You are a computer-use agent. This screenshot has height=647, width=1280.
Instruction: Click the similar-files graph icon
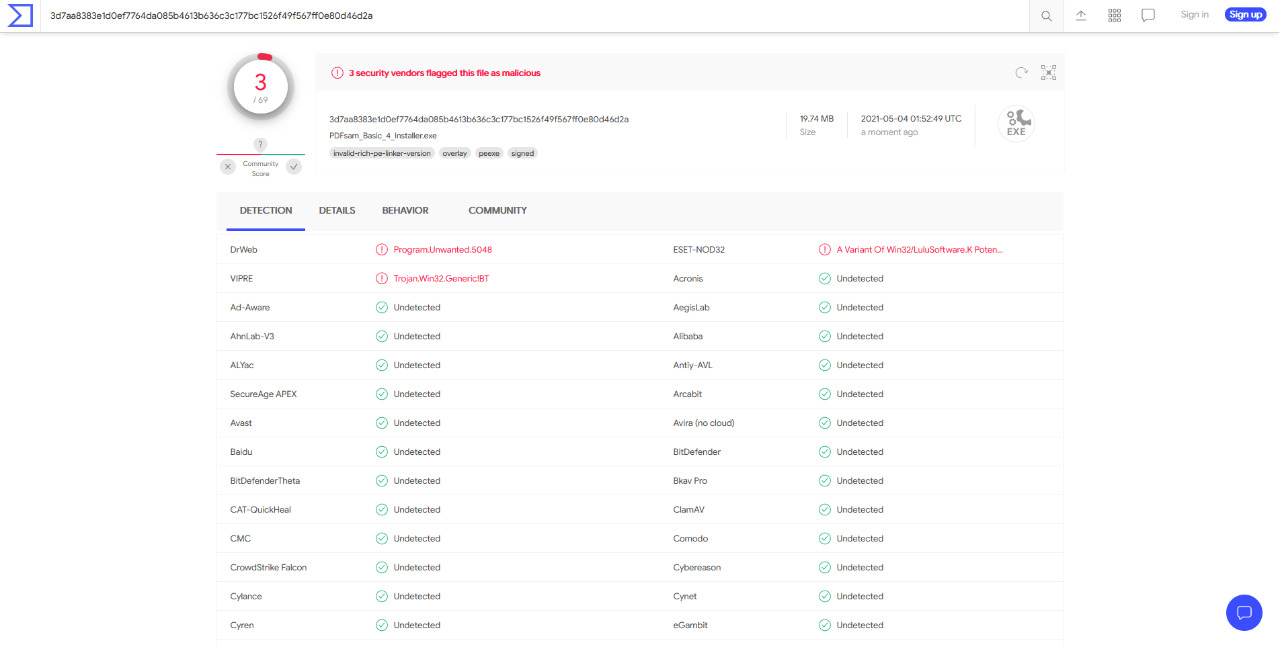[1048, 72]
